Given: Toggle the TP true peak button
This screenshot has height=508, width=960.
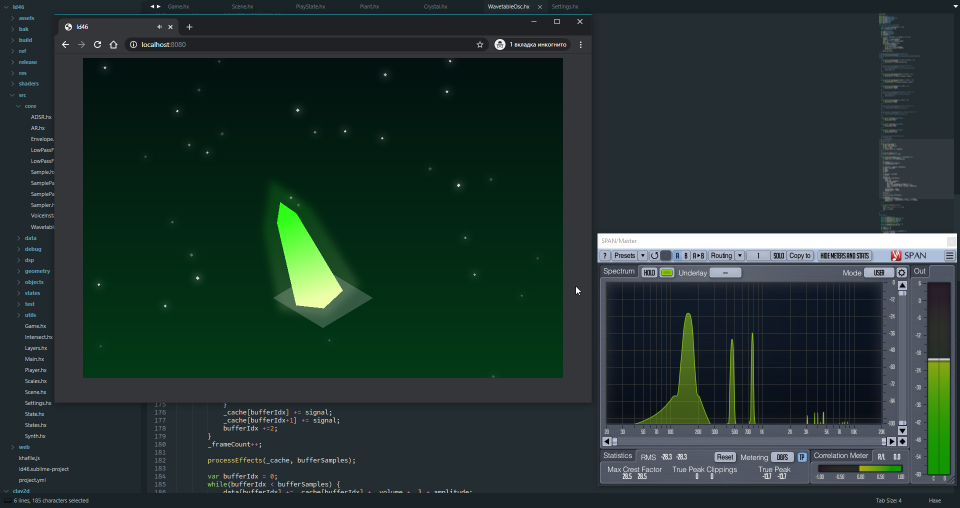Looking at the screenshot, I should [x=802, y=457].
